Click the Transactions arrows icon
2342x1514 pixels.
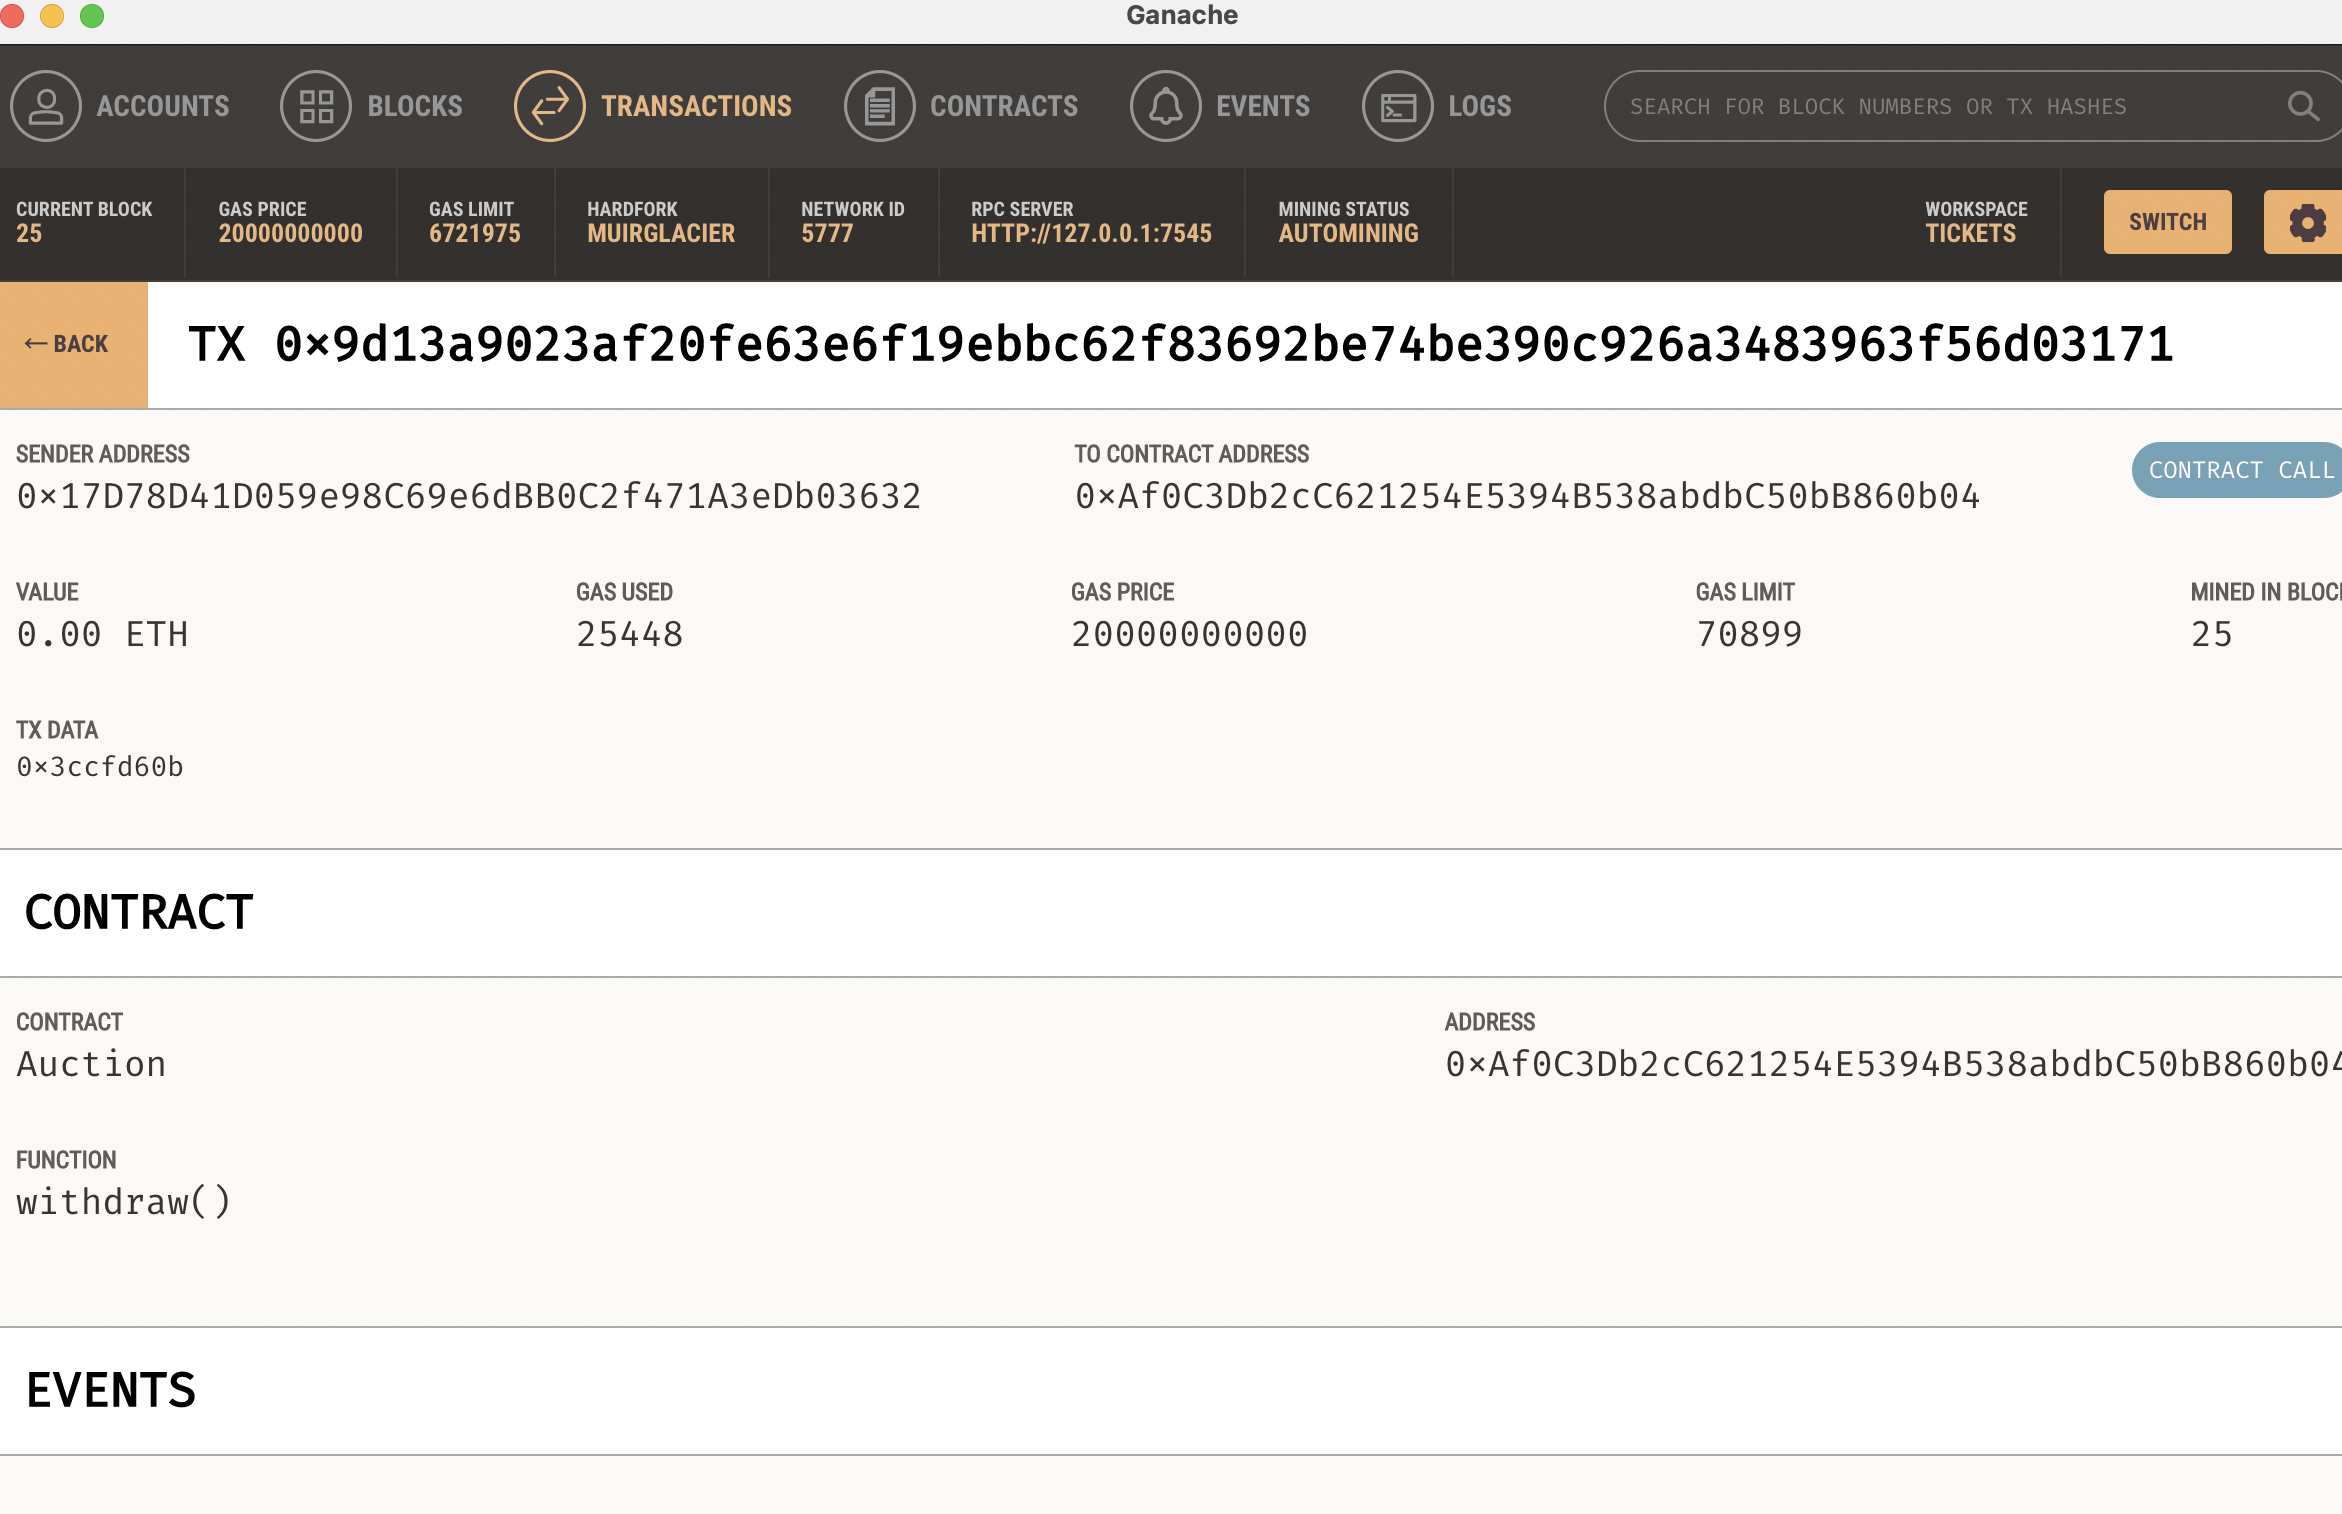pyautogui.click(x=550, y=106)
